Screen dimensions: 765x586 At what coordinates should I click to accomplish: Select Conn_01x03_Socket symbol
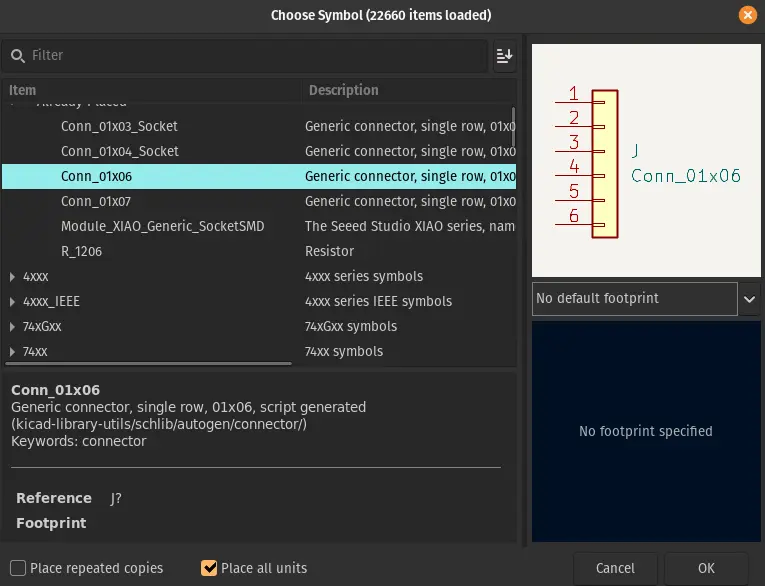coord(119,127)
